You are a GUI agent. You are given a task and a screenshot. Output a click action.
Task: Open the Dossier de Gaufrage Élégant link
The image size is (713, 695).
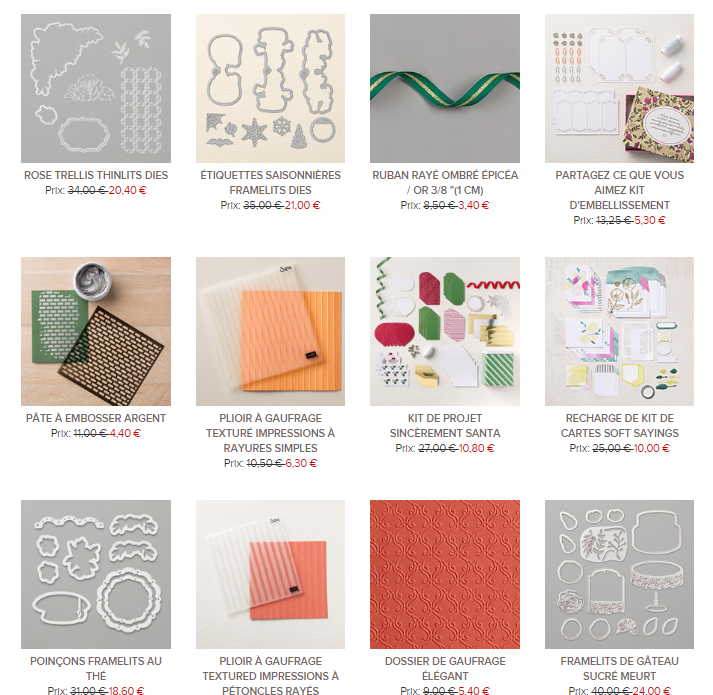(445, 668)
